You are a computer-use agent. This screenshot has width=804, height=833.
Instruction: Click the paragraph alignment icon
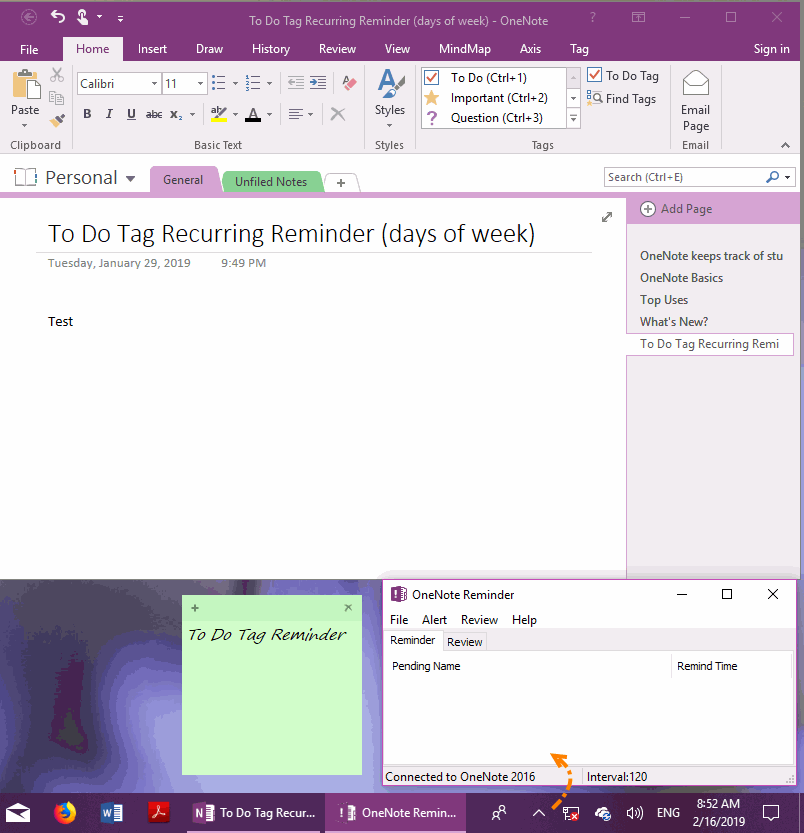click(x=295, y=114)
